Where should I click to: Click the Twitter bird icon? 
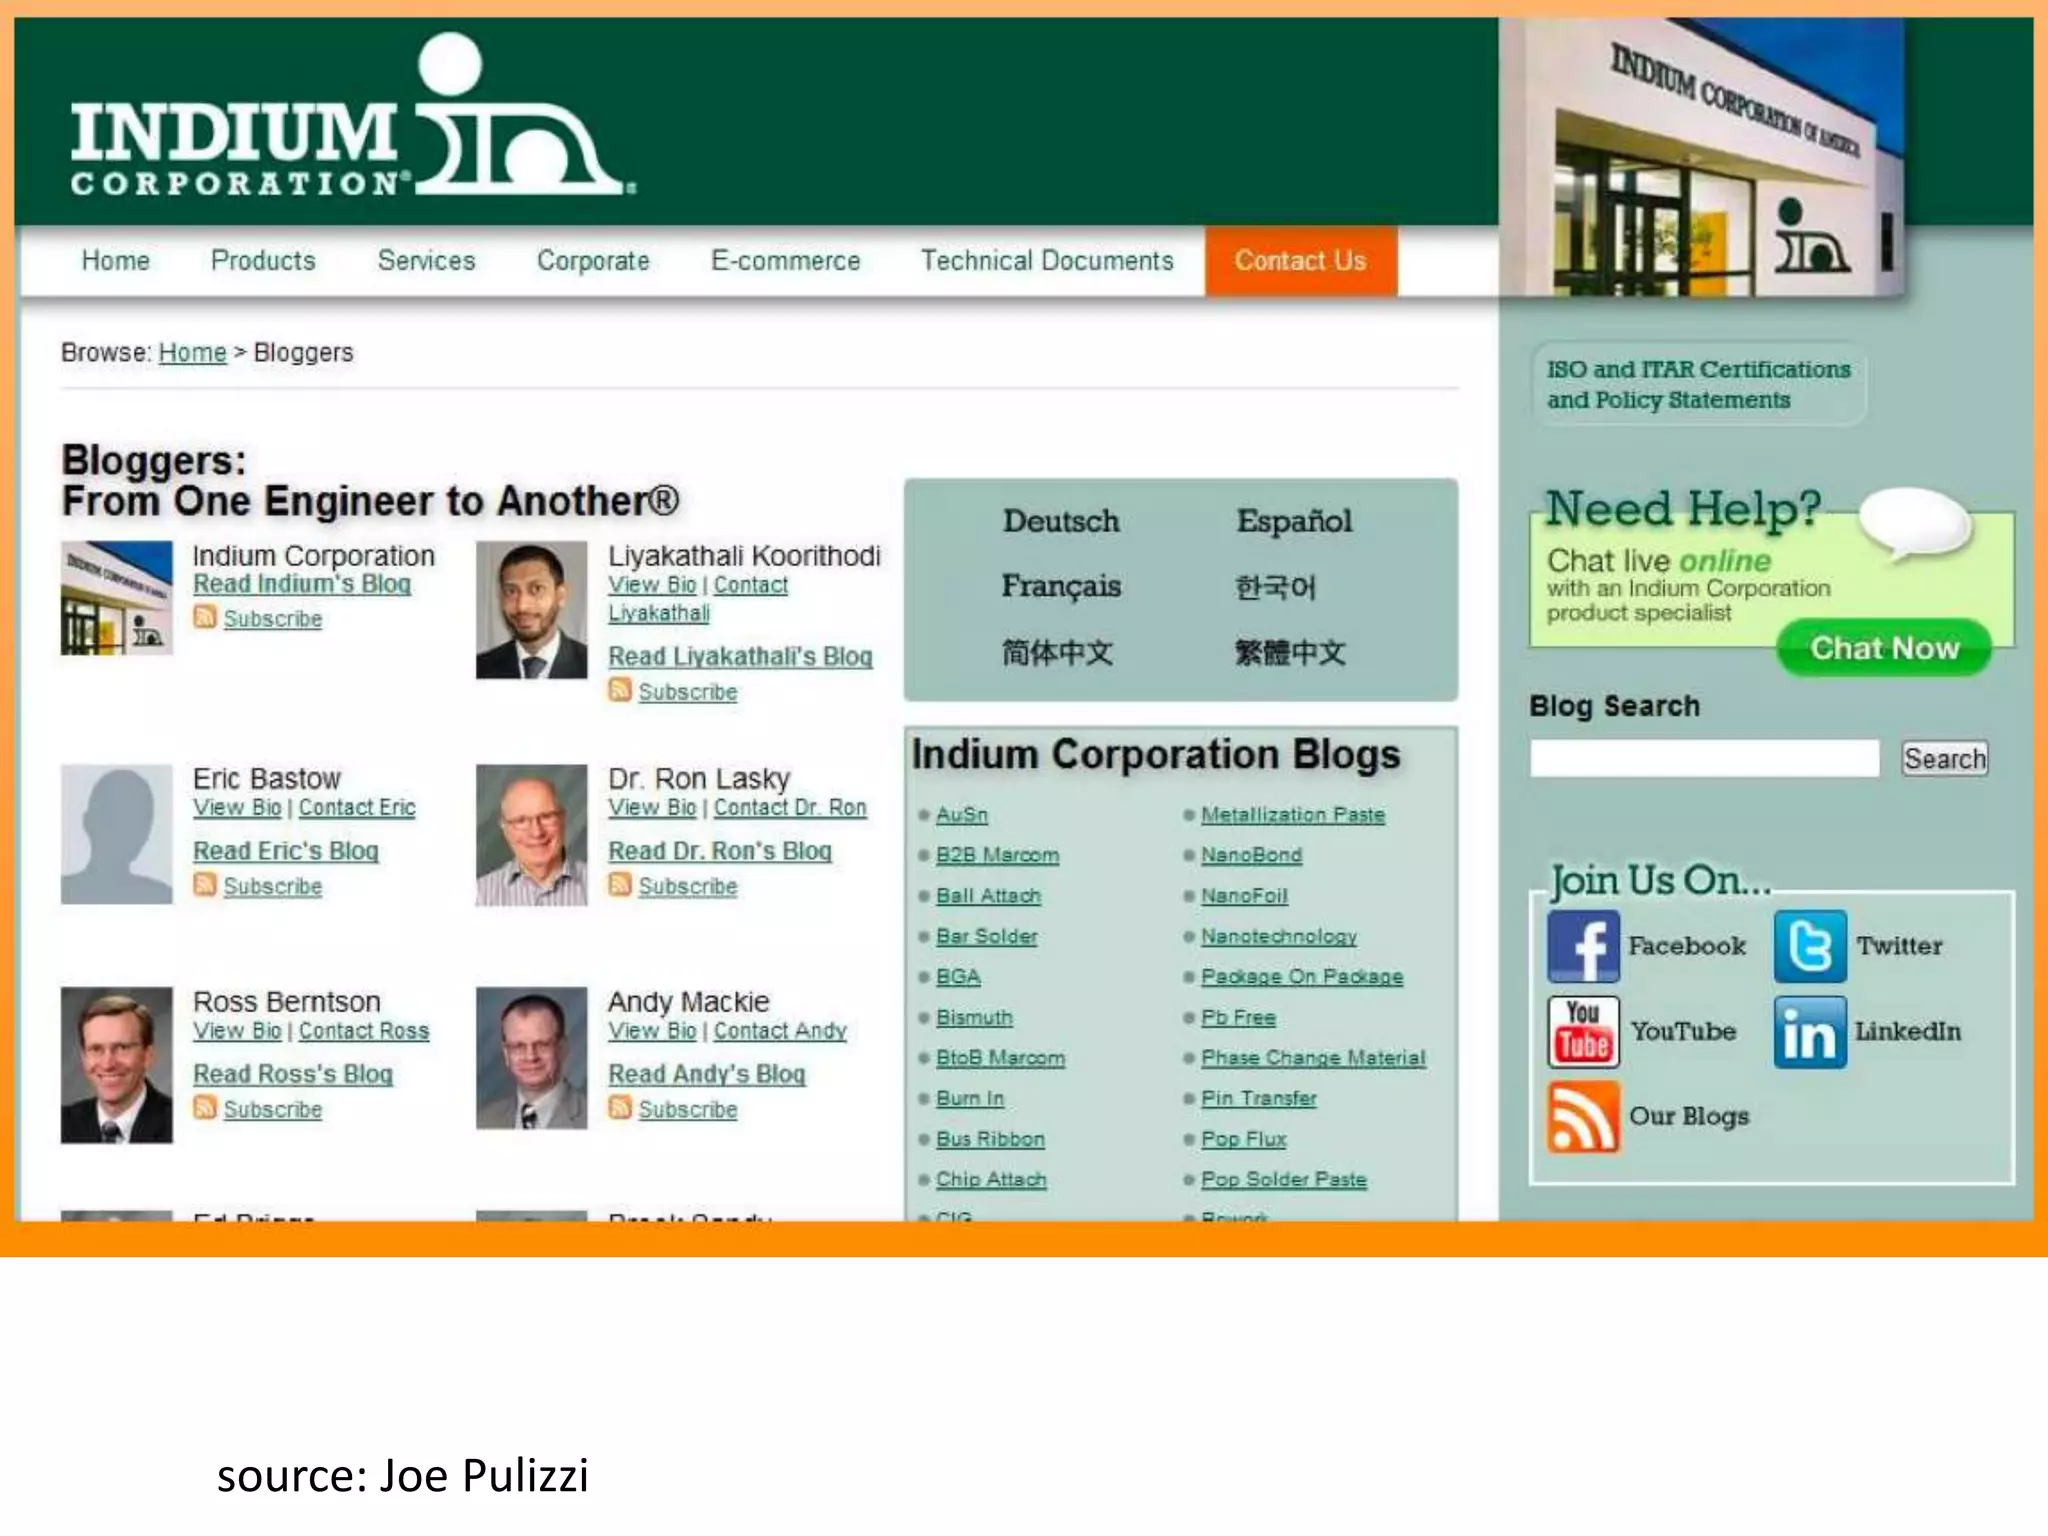click(x=1810, y=946)
